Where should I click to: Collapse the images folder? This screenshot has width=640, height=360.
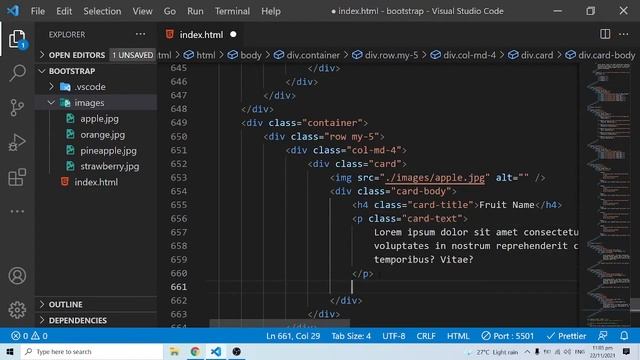(89, 102)
